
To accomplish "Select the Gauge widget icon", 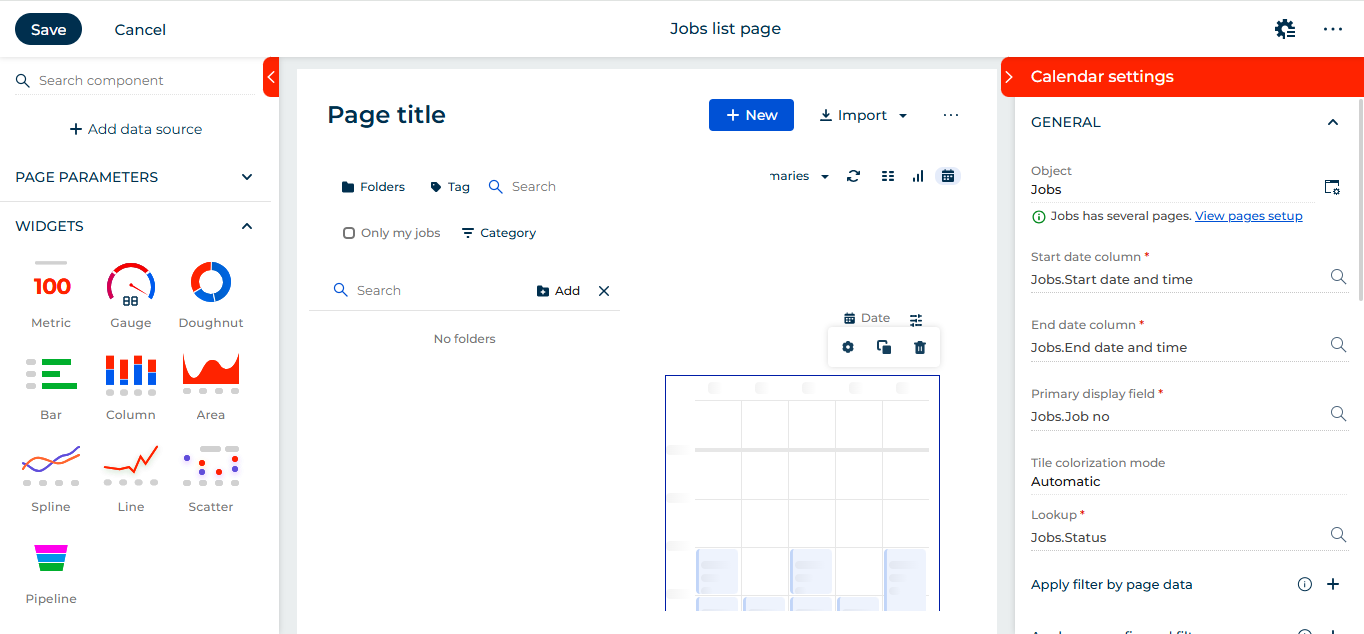I will coord(131,284).
